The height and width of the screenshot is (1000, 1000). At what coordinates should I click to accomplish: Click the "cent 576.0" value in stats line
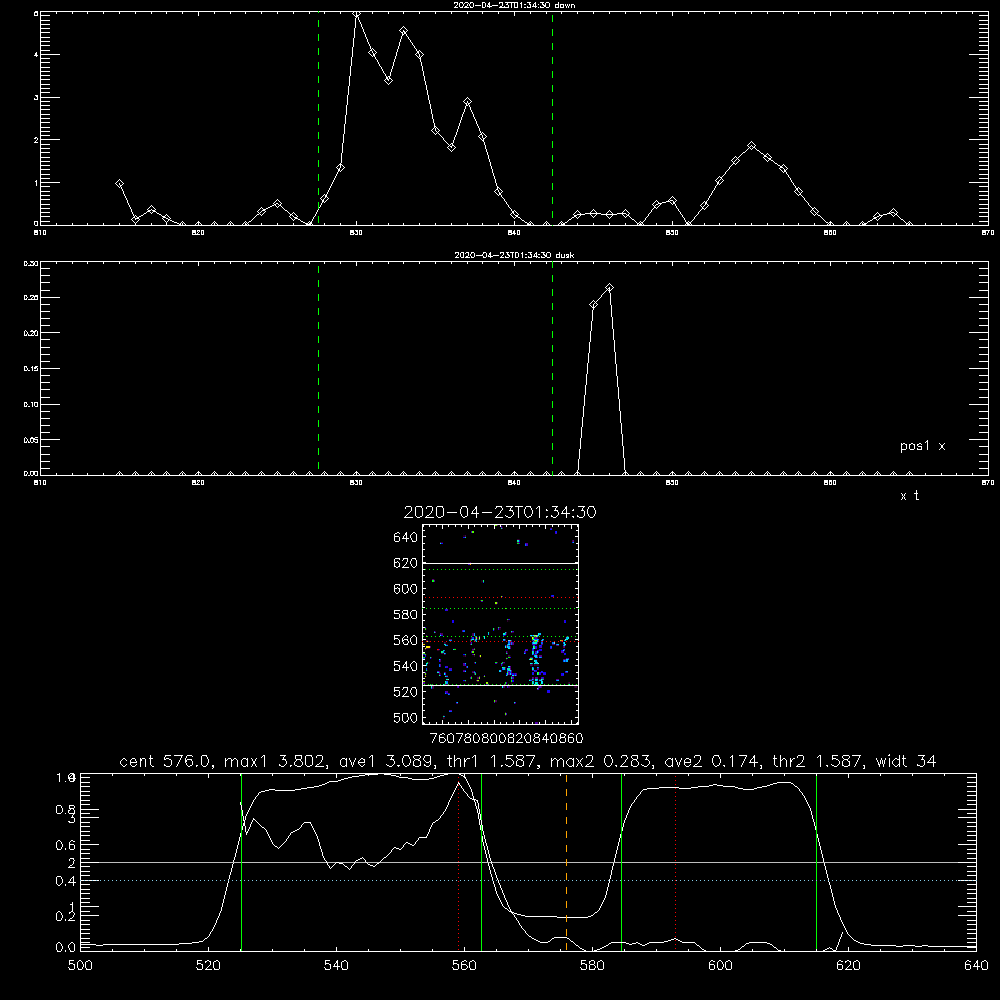coord(167,761)
